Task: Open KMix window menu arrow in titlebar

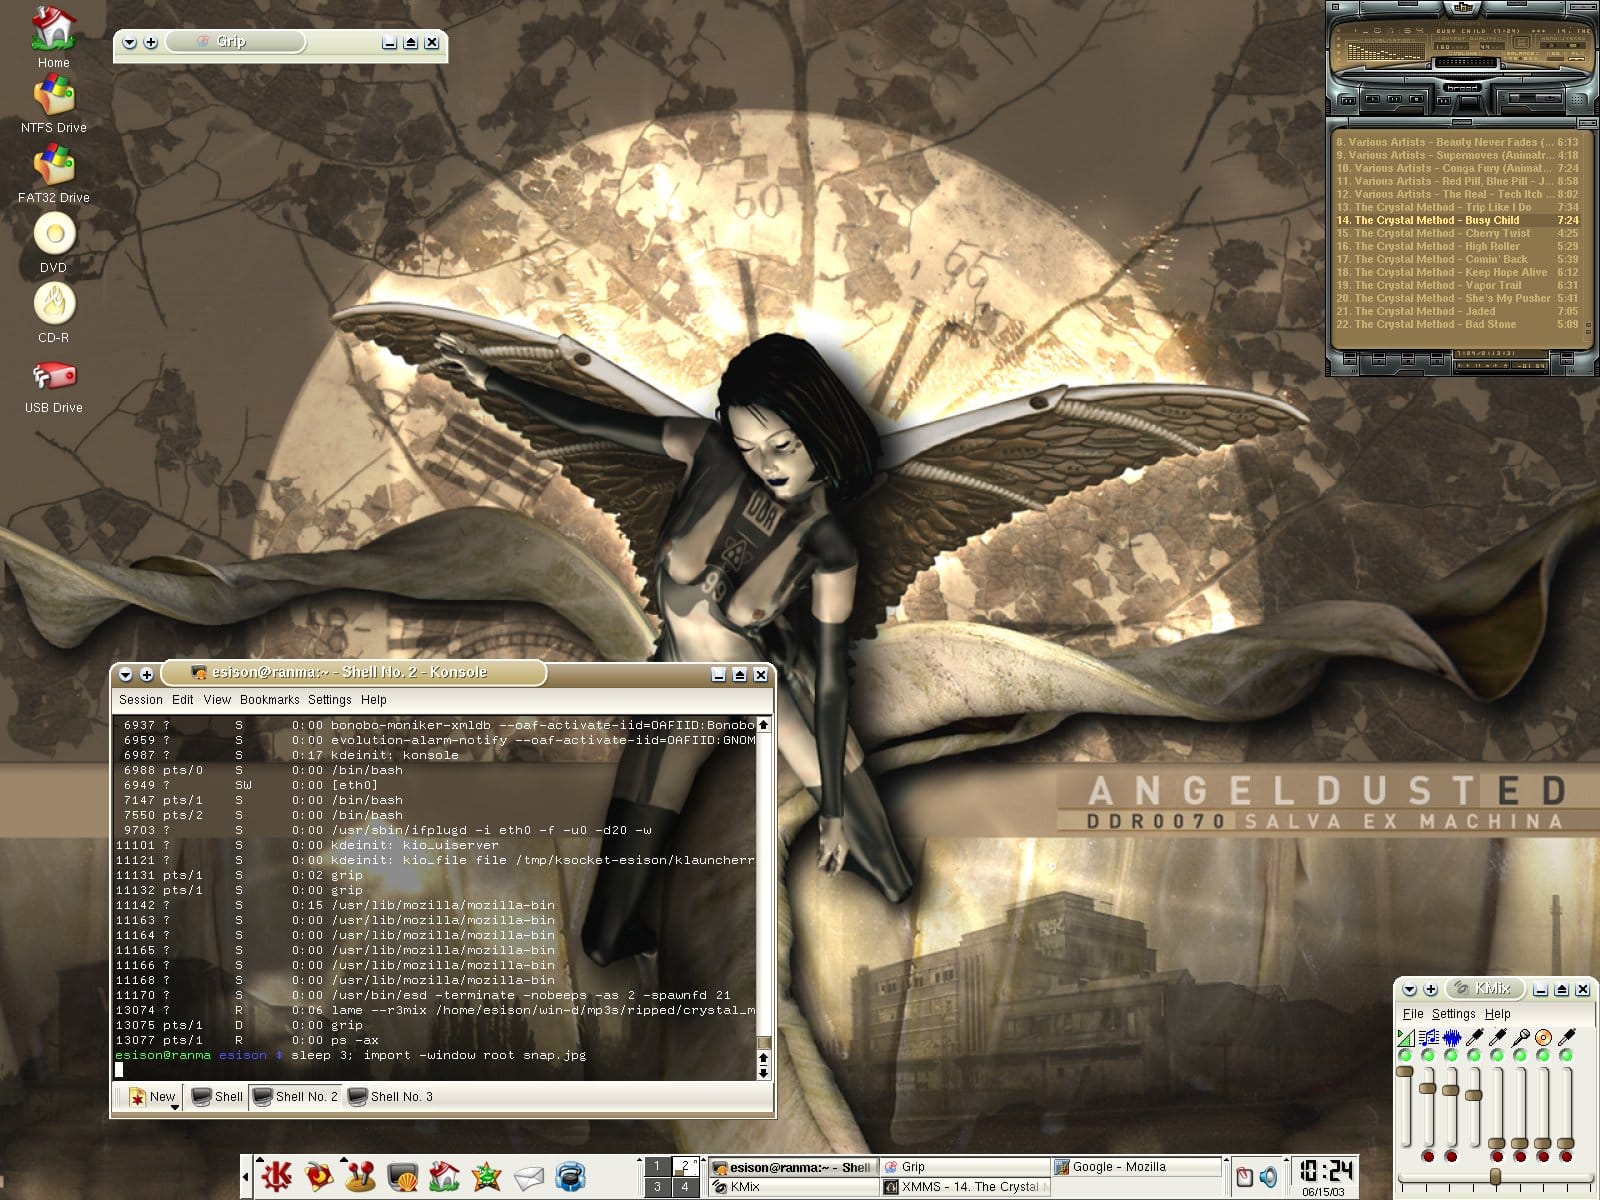Action: coord(1410,989)
